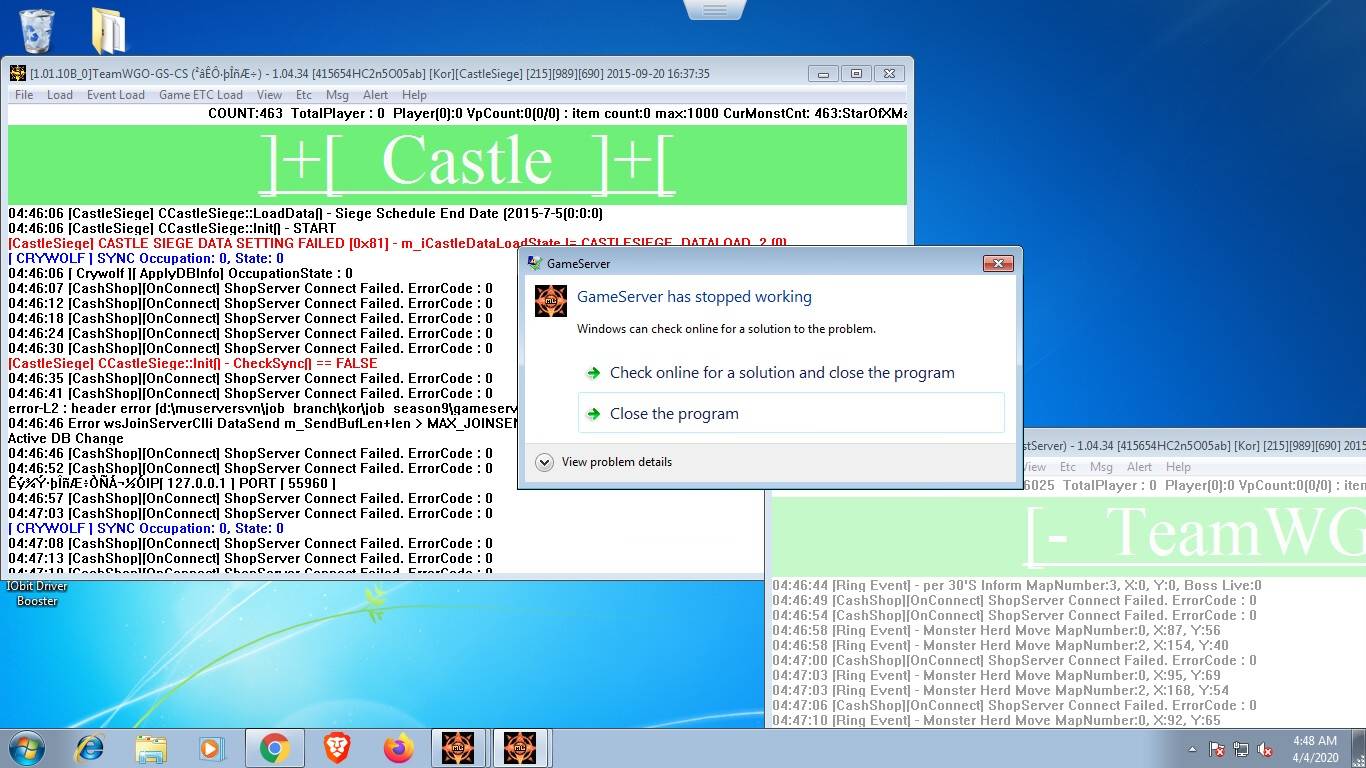Launch Google Chrome from the taskbar
1366x768 pixels.
(275, 748)
